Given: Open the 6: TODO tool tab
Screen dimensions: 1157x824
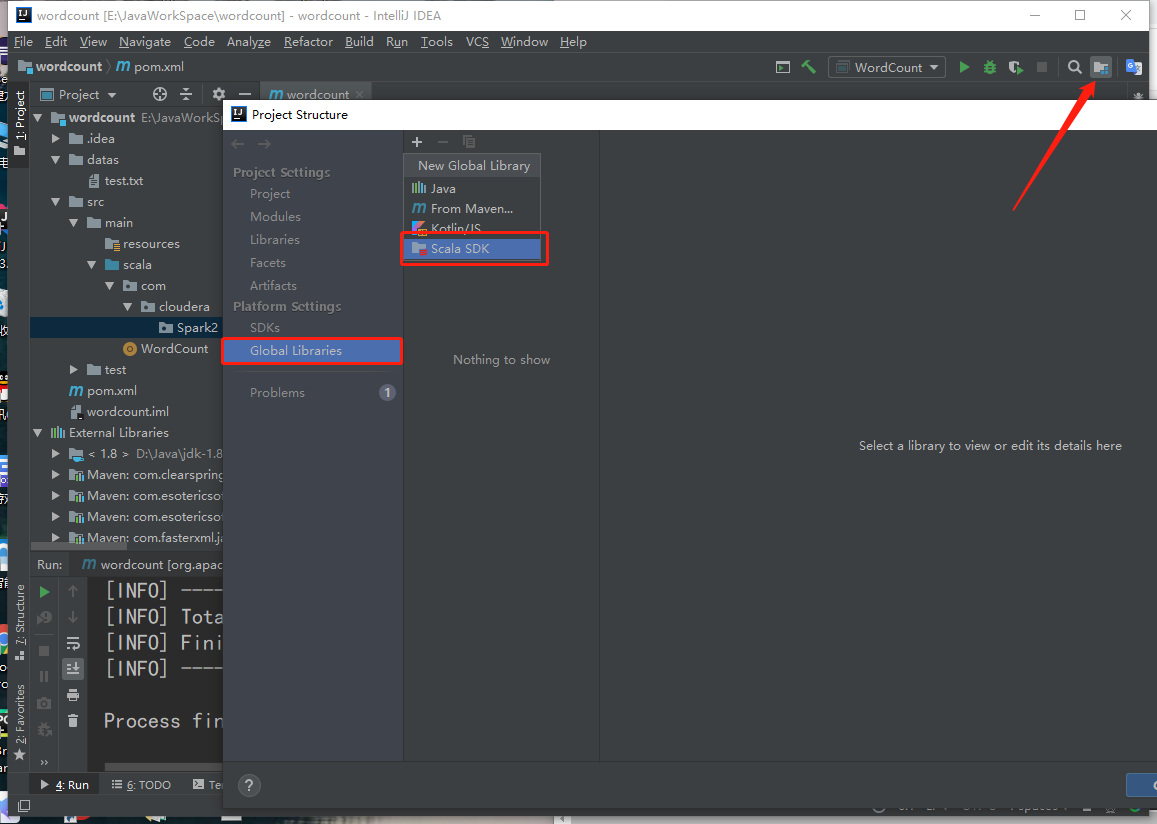Looking at the screenshot, I should [141, 785].
